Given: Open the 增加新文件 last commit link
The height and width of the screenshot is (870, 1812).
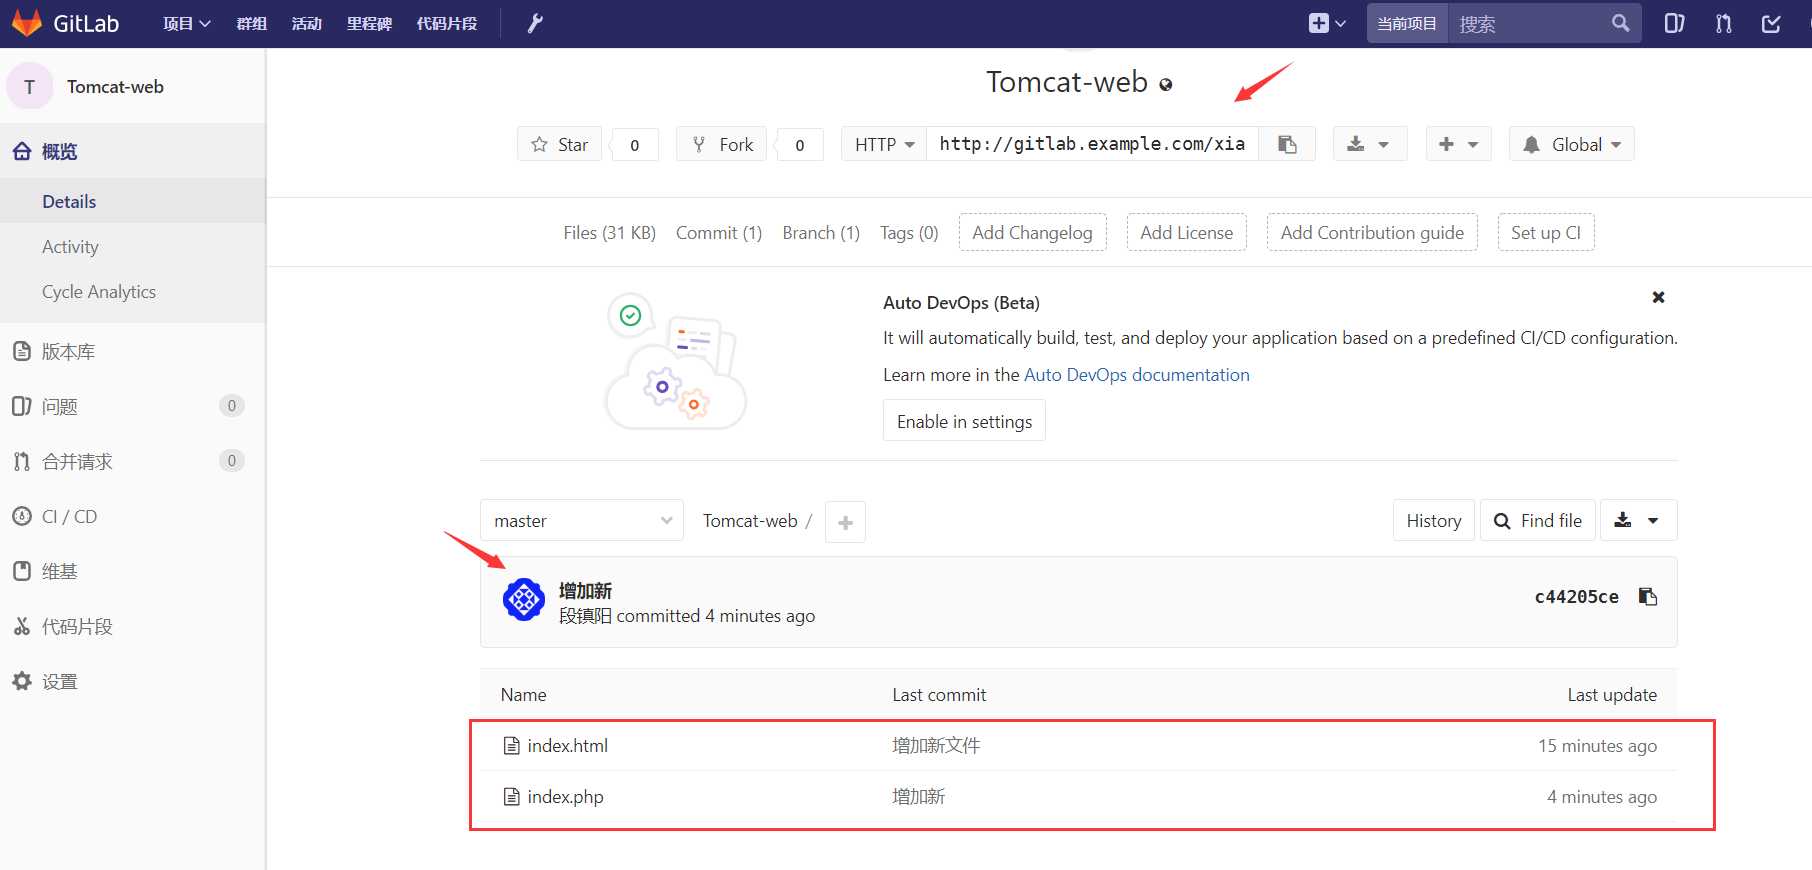Looking at the screenshot, I should pos(936,746).
